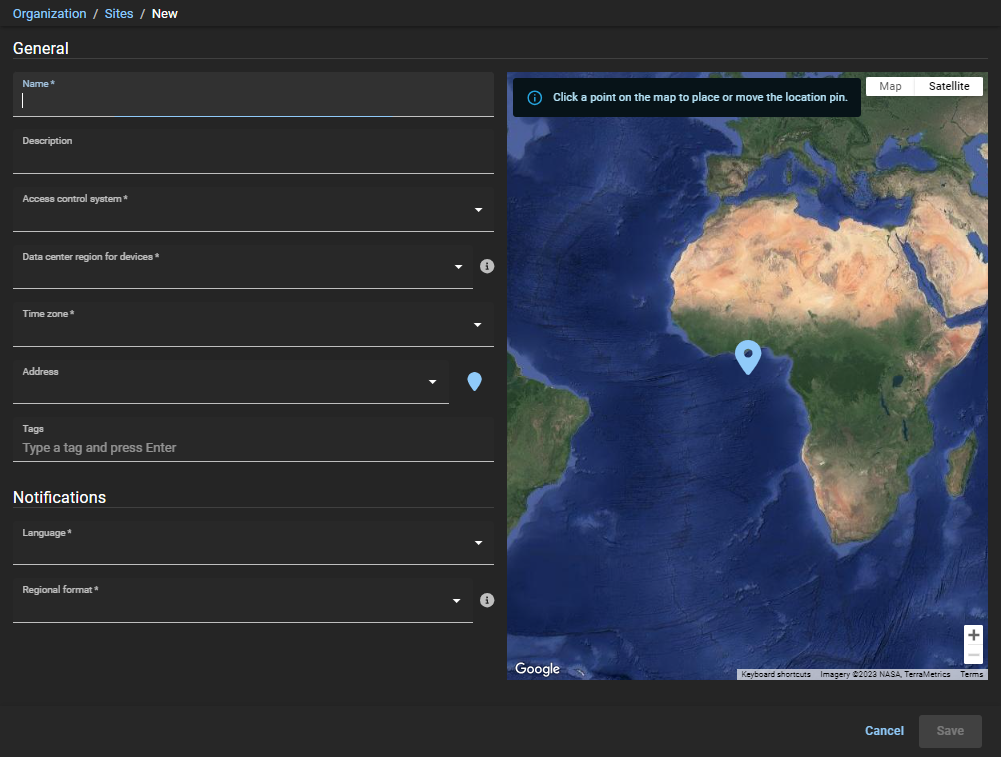The height and width of the screenshot is (757, 1001).
Task: Click into the Name input field
Action: click(253, 100)
